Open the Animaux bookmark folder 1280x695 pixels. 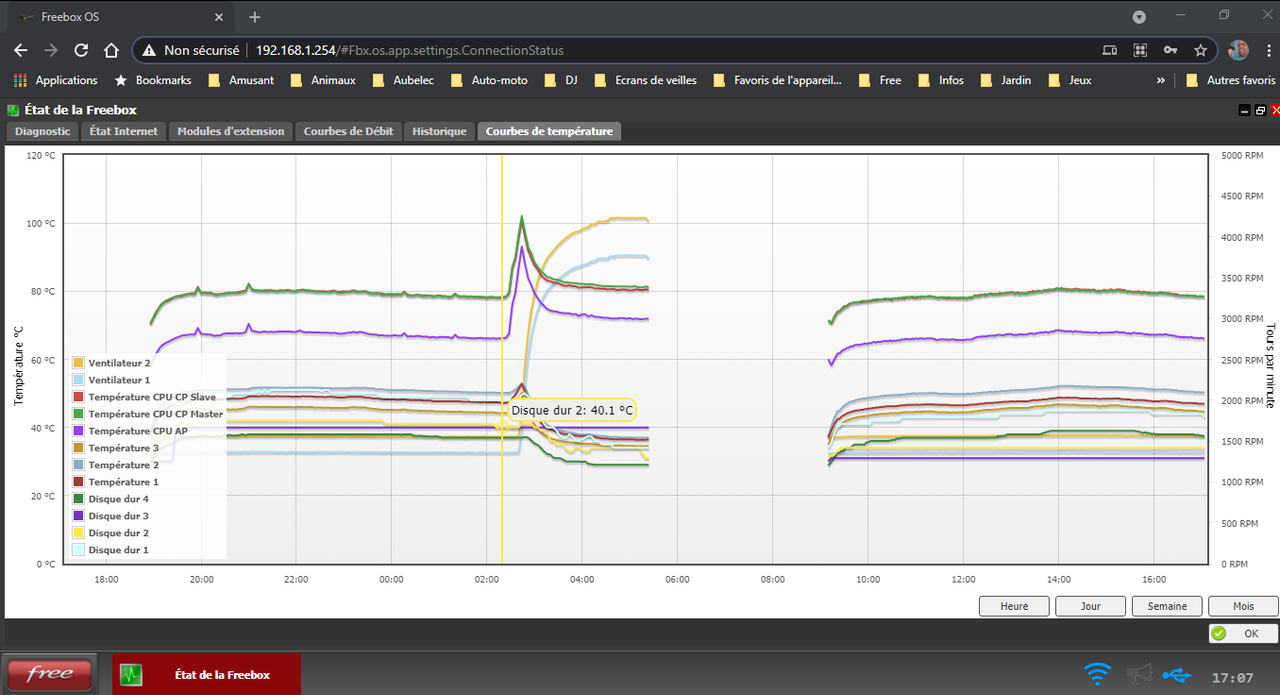[322, 80]
